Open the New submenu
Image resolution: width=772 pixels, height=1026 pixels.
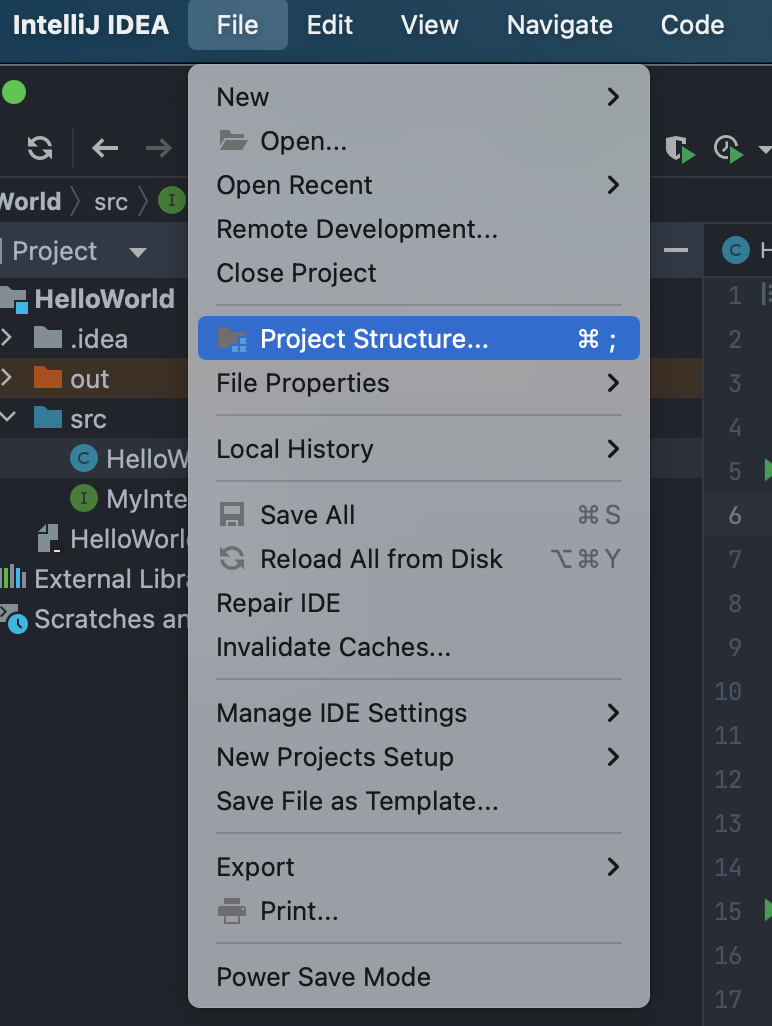(x=419, y=97)
